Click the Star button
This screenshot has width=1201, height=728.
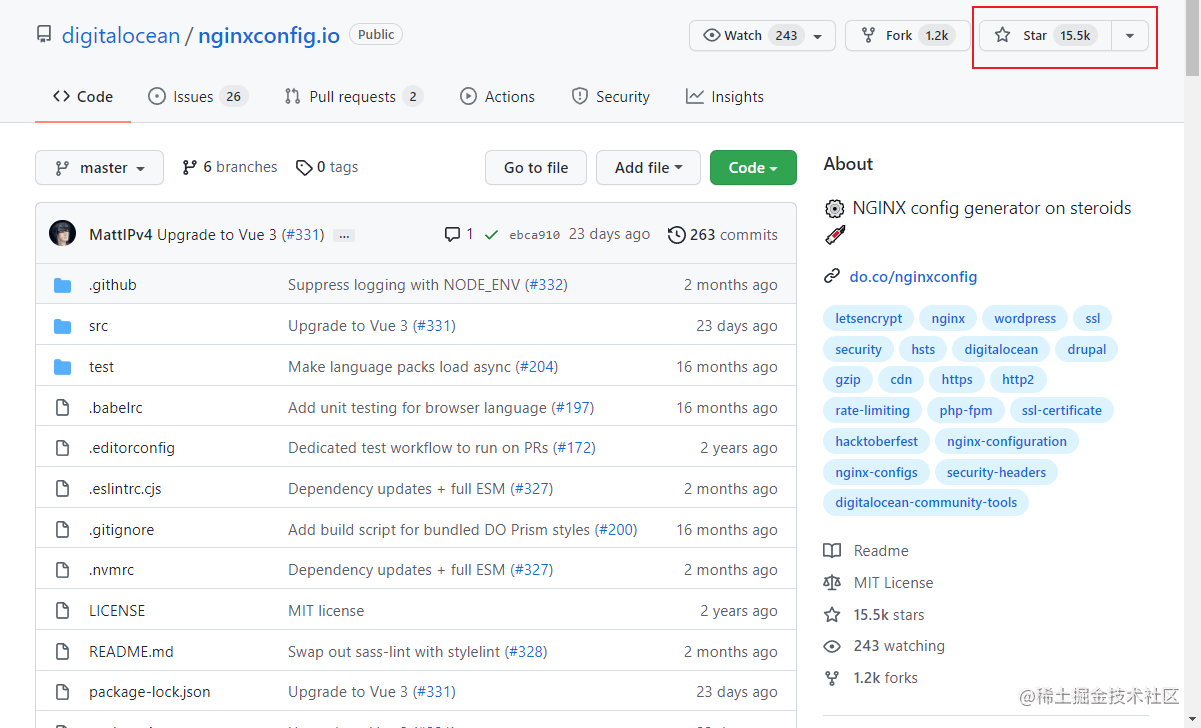point(1045,36)
